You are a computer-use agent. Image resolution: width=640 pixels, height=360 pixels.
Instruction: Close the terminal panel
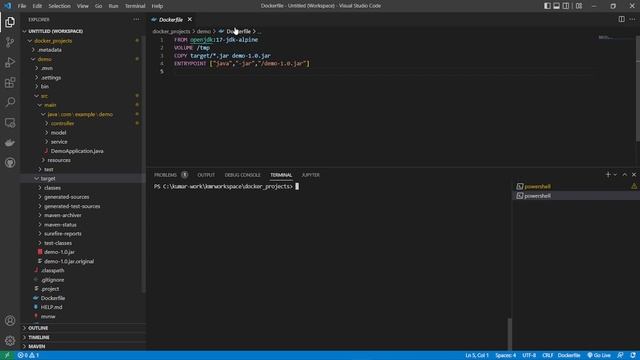pos(634,175)
